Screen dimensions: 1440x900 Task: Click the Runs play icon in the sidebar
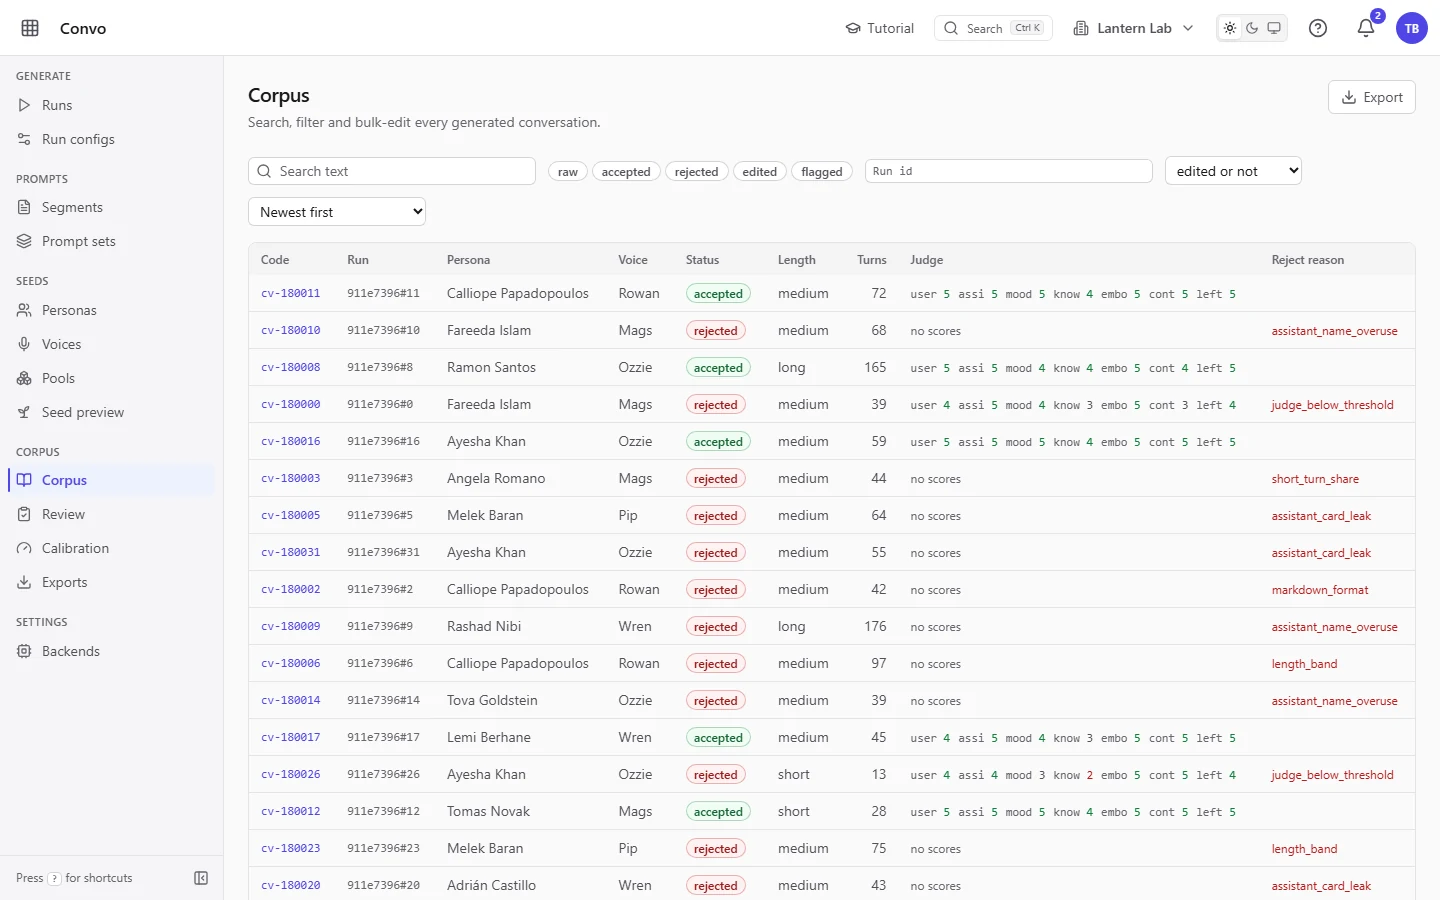(x=24, y=105)
